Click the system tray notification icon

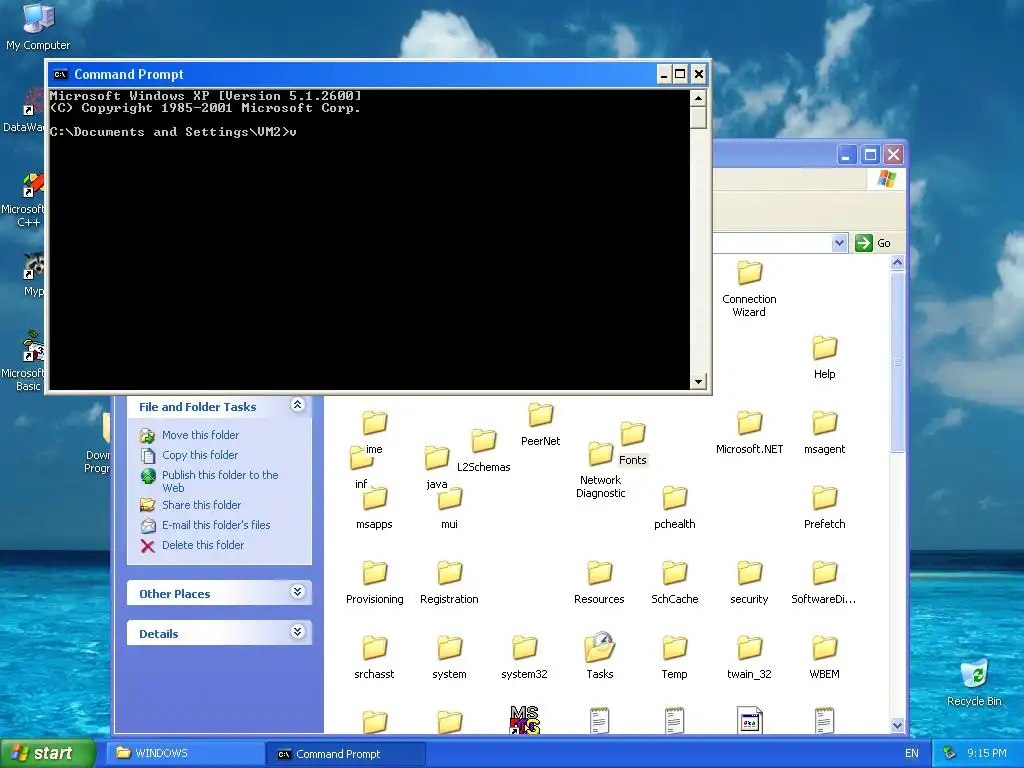pyautogui.click(x=950, y=754)
